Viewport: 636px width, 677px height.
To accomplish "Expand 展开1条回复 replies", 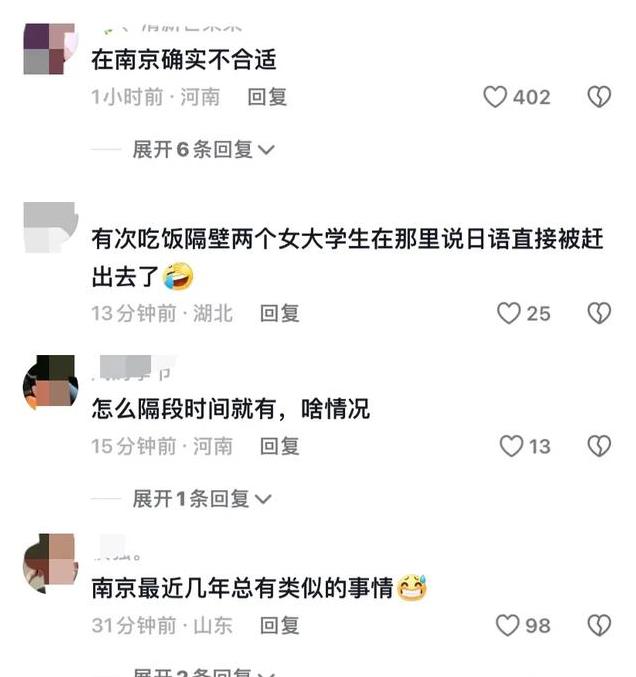I will [x=202, y=499].
